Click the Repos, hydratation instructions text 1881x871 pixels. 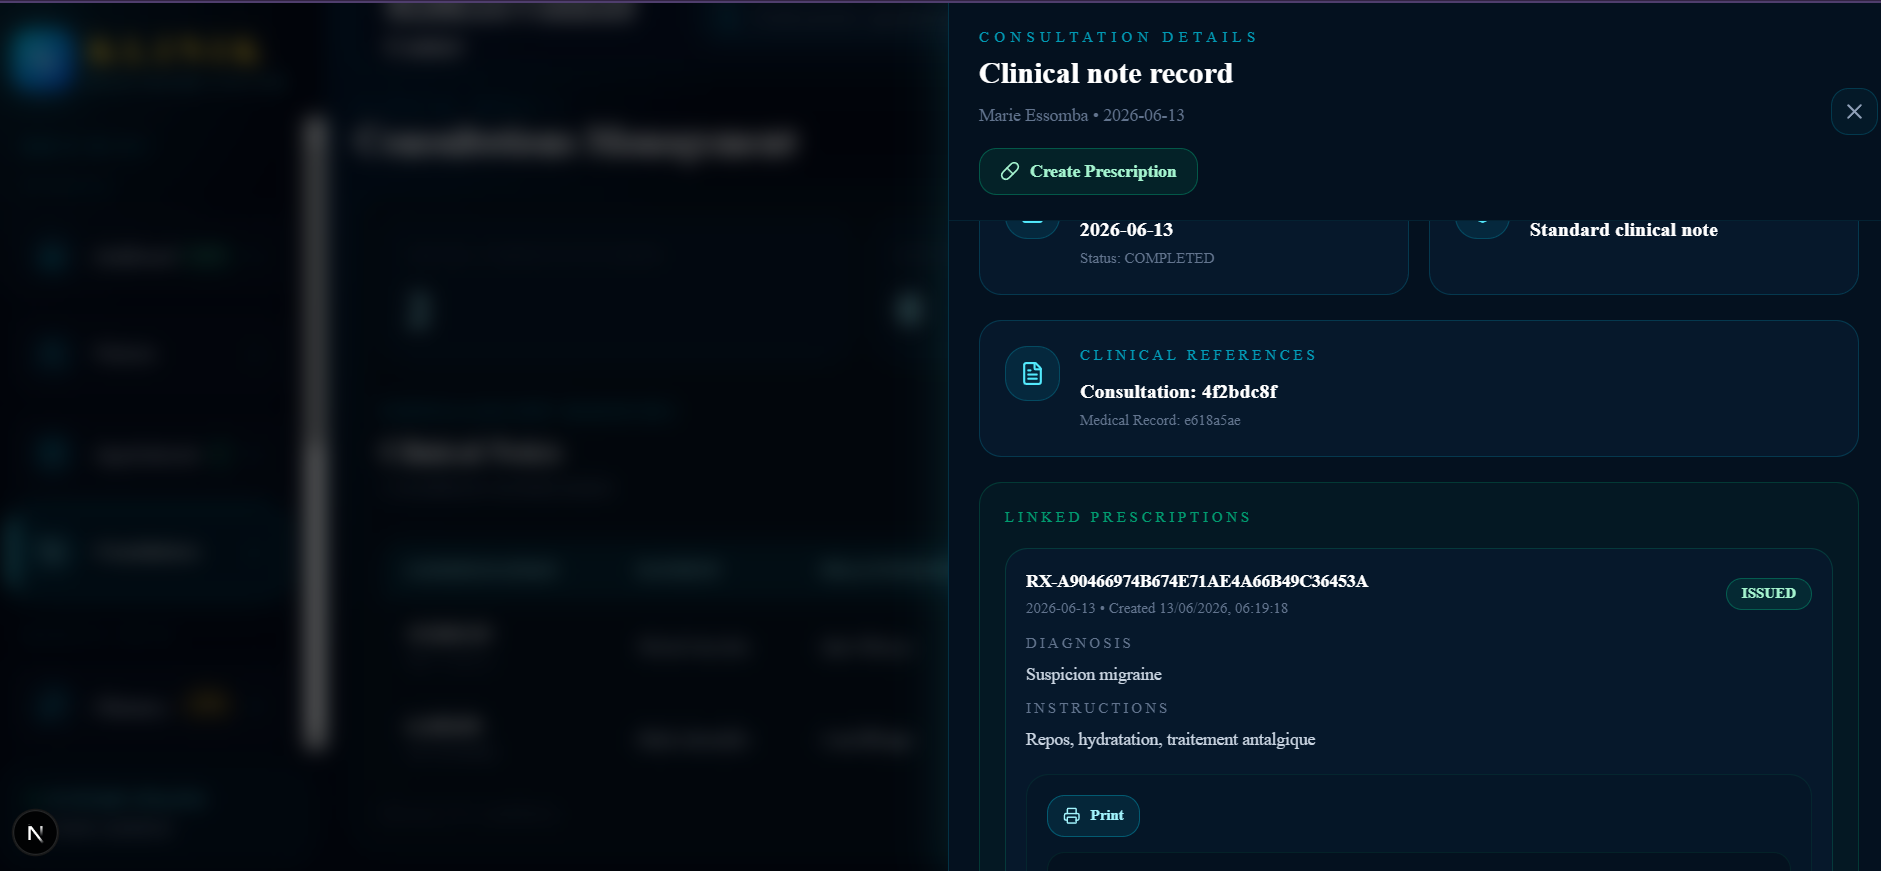pyautogui.click(x=1170, y=739)
